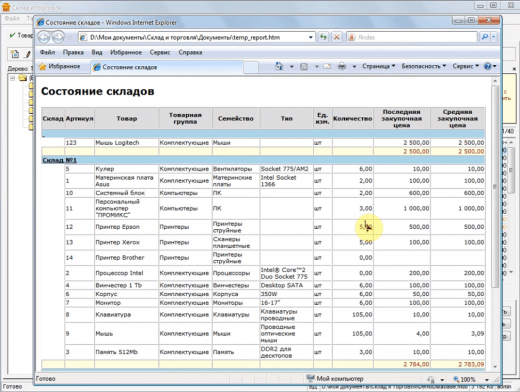Viewport: 520px width, 392px height.
Task: Click the pencil edit icon in Склад и торговля toolbar
Action: [x=28, y=54]
